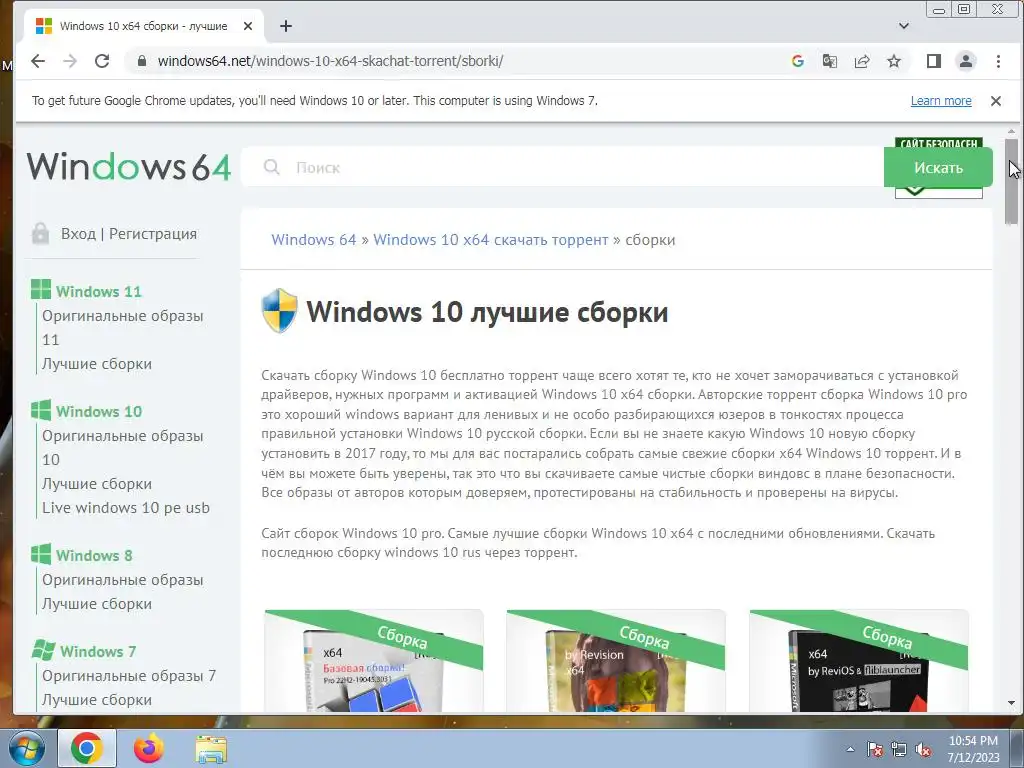Open the Windows 7 sidebar category

98,652
